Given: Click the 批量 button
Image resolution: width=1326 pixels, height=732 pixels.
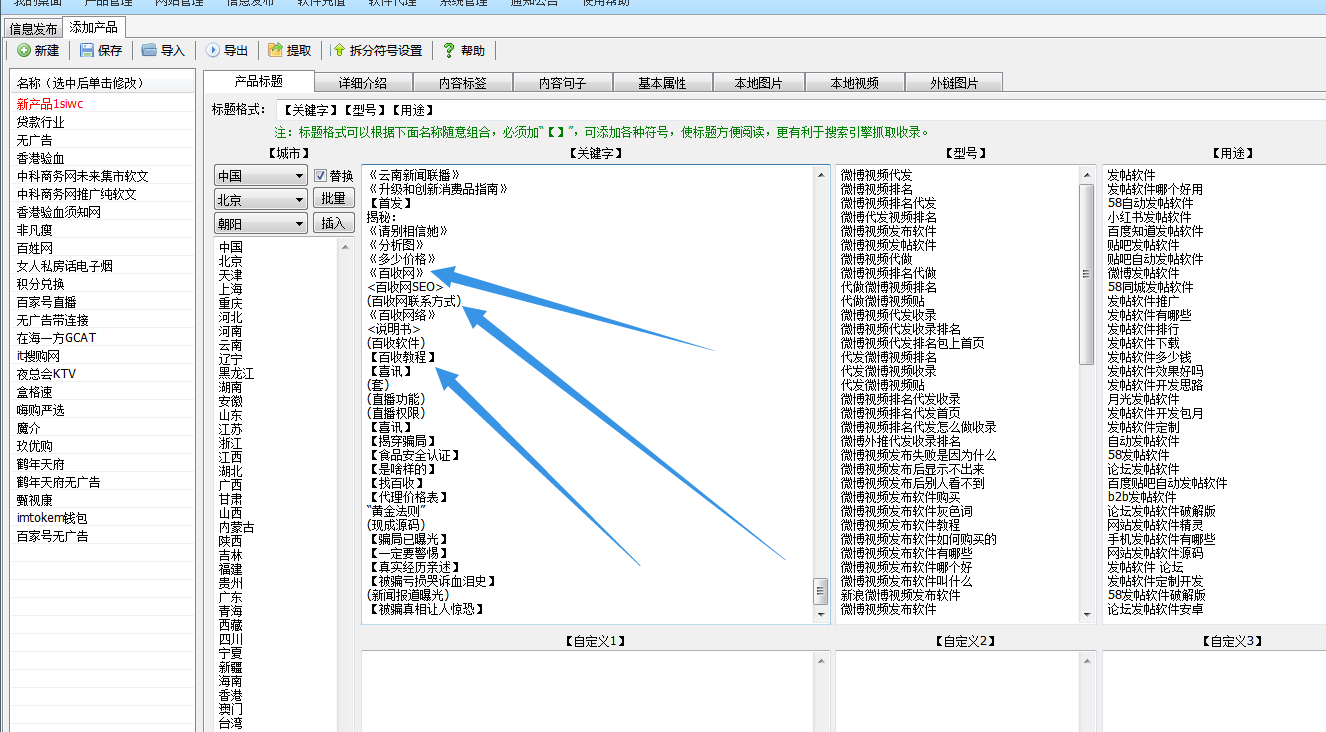Looking at the screenshot, I should pyautogui.click(x=334, y=198).
